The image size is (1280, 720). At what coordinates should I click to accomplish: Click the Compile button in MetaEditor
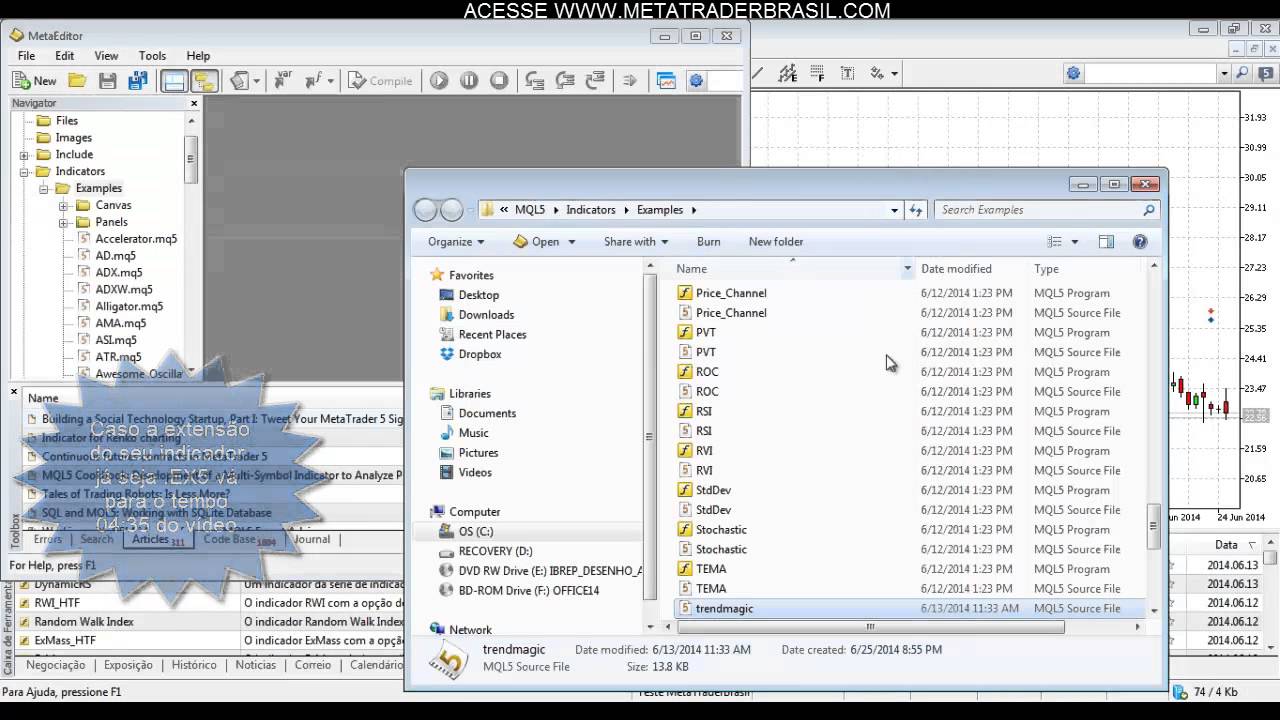(380, 81)
